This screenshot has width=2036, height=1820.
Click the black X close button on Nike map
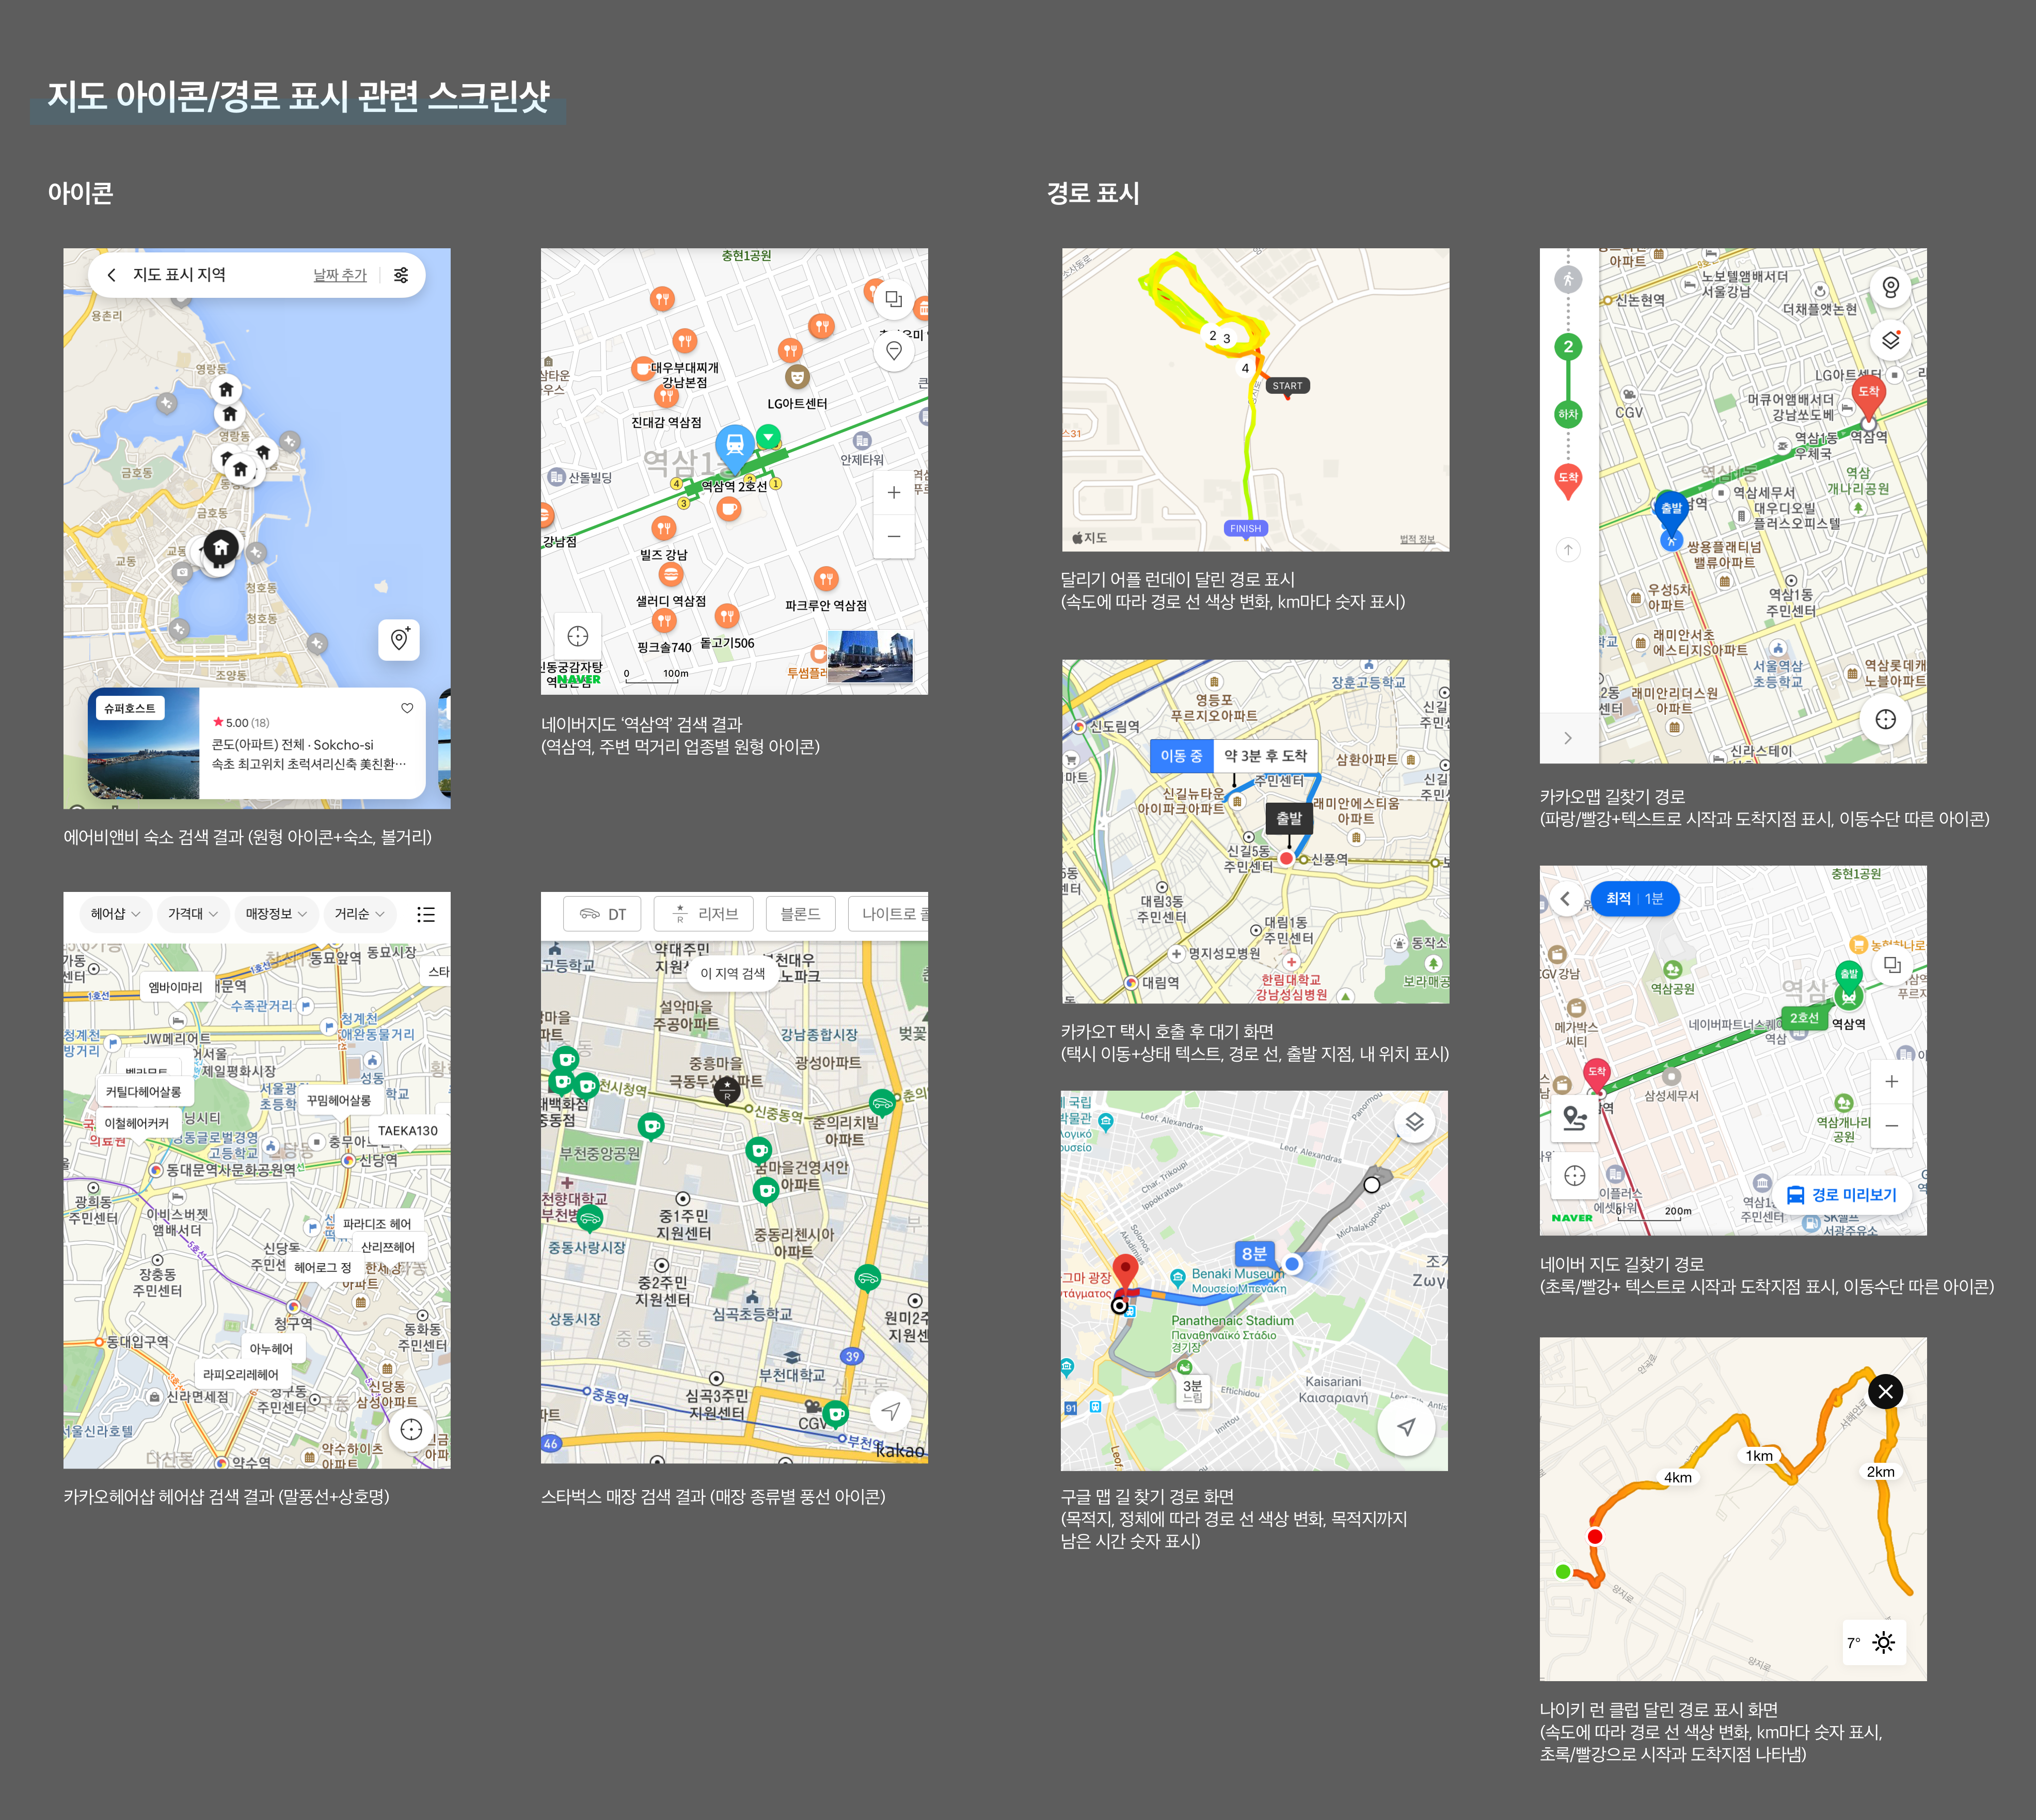pos(1885,1391)
